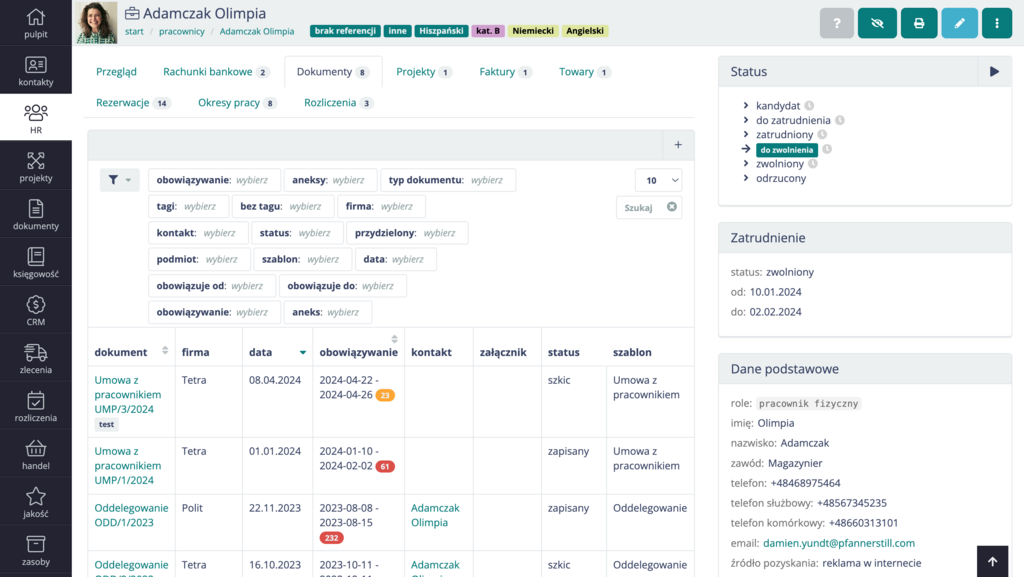1024x577 pixels.
Task: Open document Umowa z pracownikiem UMP/3/2024
Action: 127,394
